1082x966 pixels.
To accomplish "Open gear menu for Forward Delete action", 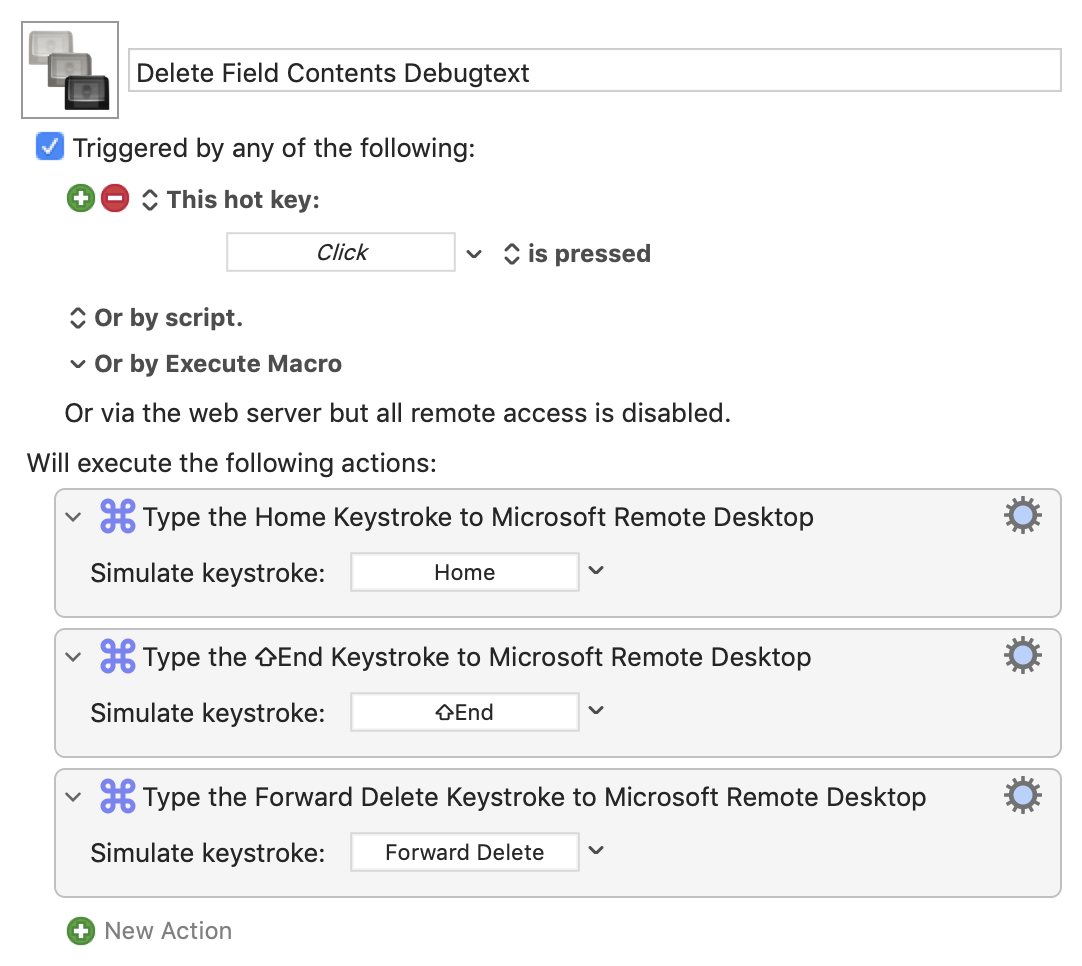I will click(x=1022, y=796).
